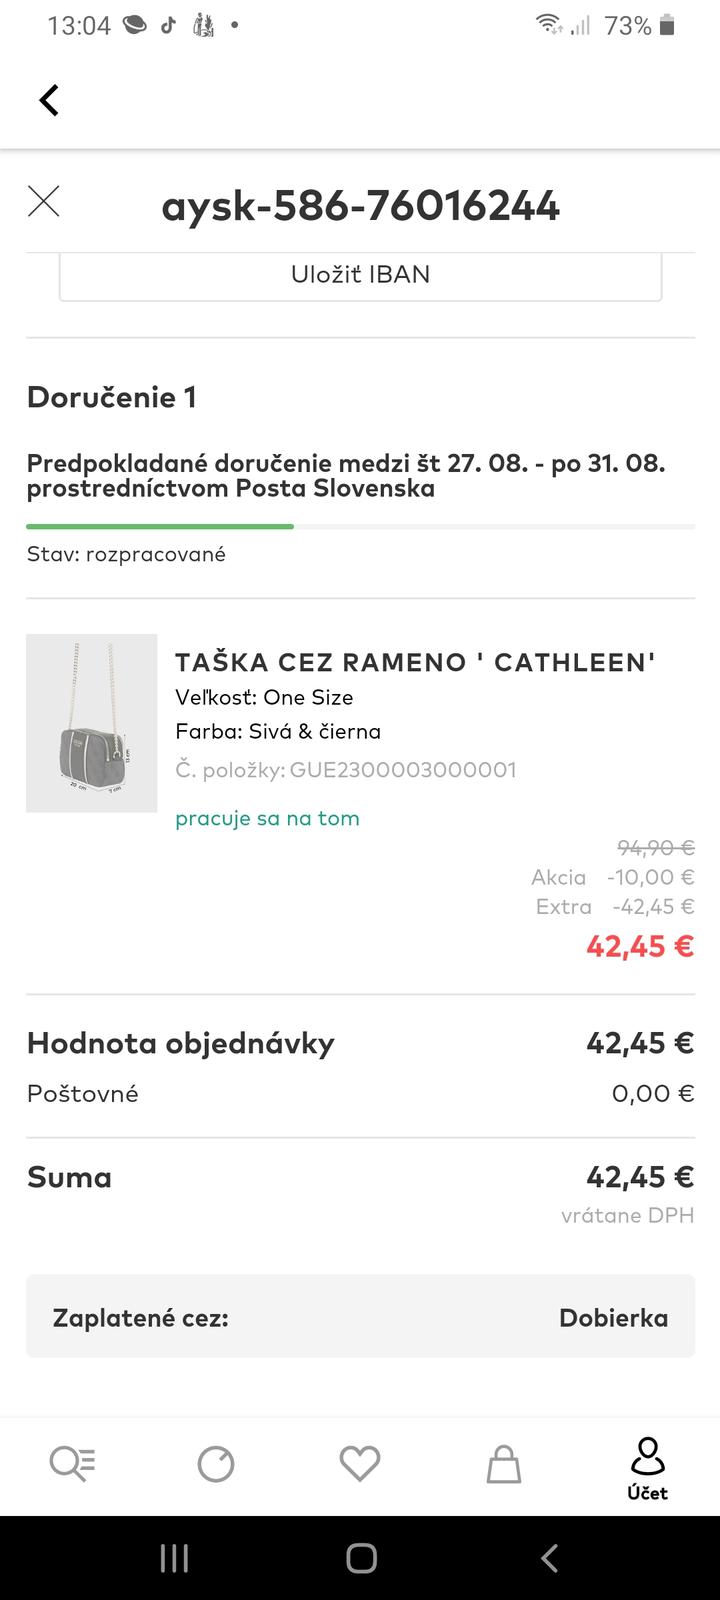Tap the Doručenie 1 heading
720x1600 pixels.
tap(112, 397)
